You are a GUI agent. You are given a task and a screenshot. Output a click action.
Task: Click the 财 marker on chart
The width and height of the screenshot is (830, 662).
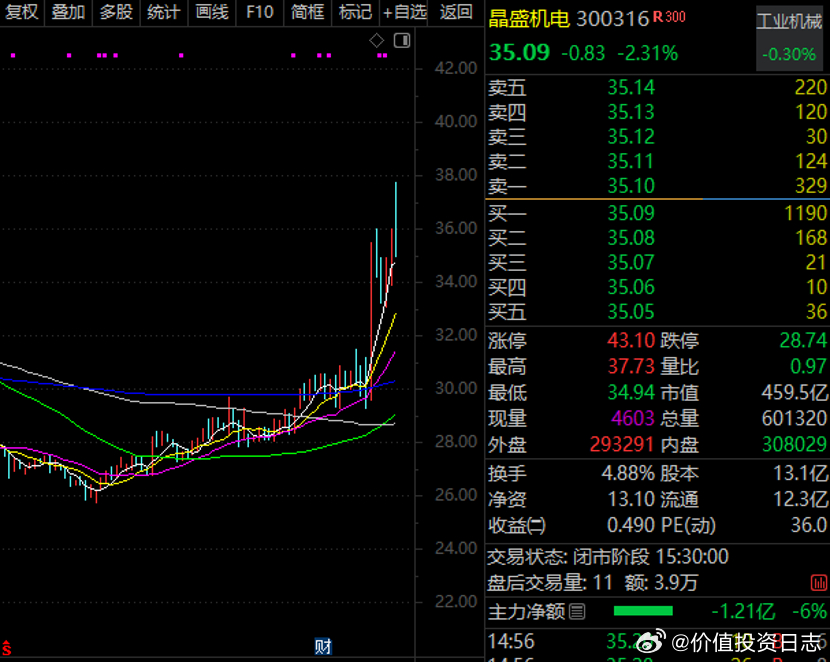(323, 647)
